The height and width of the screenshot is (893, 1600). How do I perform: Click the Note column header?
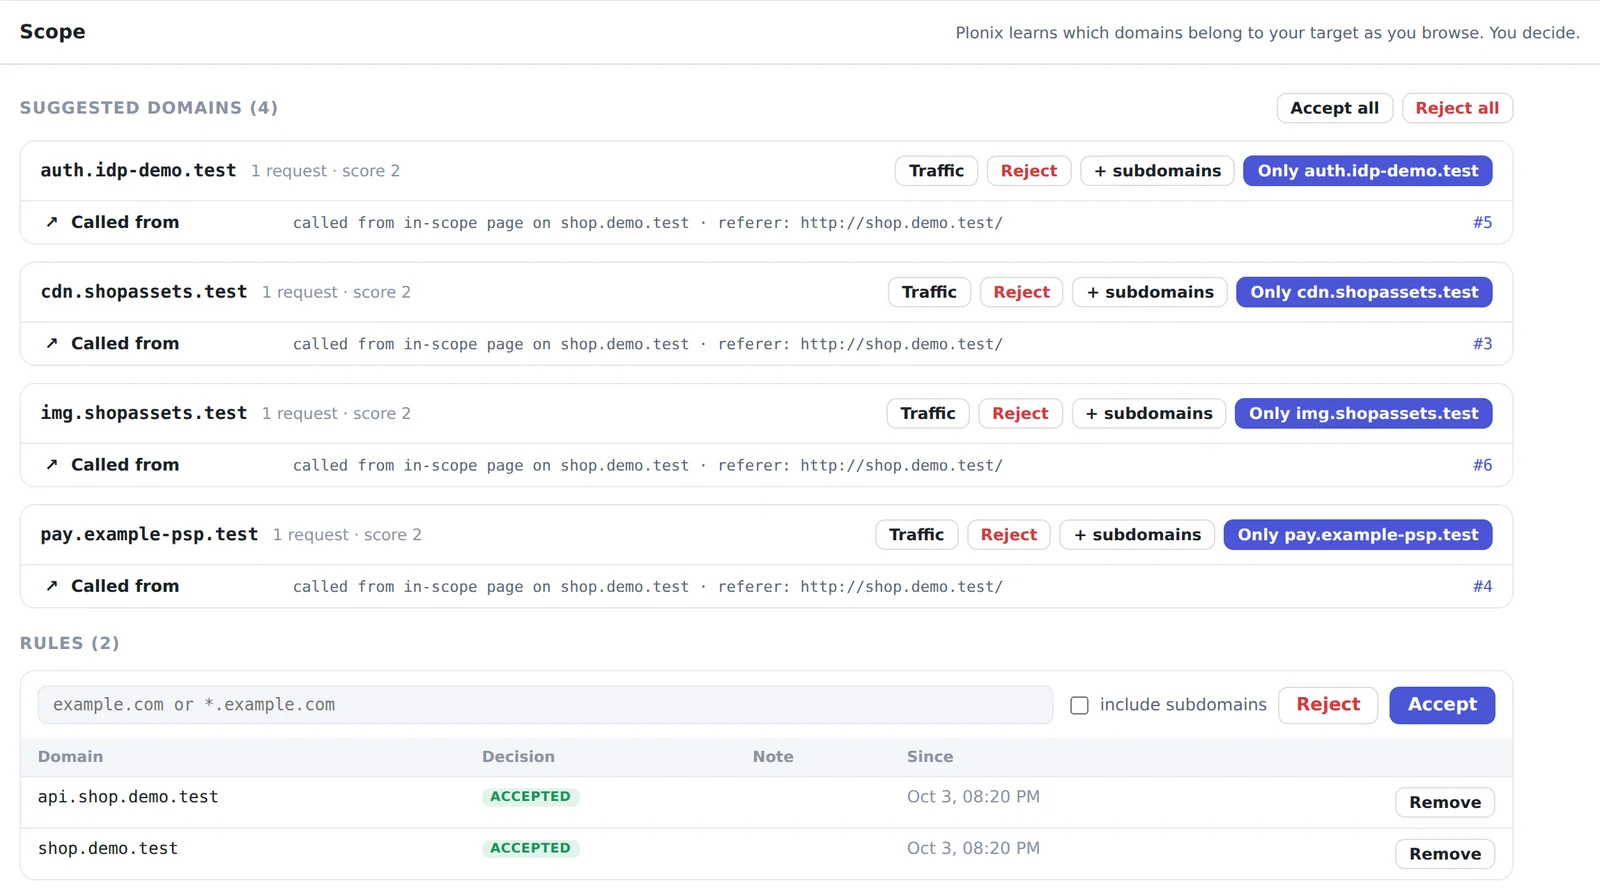tap(773, 757)
